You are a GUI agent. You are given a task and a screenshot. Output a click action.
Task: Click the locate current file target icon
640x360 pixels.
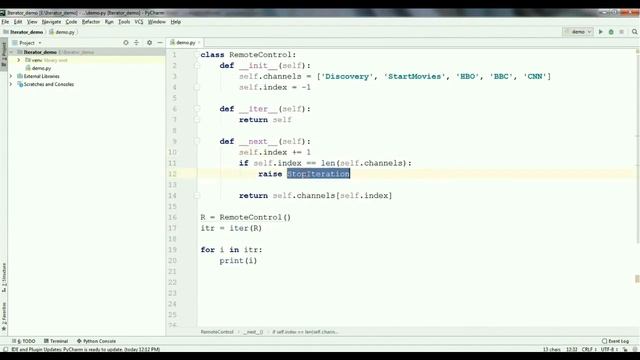point(126,42)
